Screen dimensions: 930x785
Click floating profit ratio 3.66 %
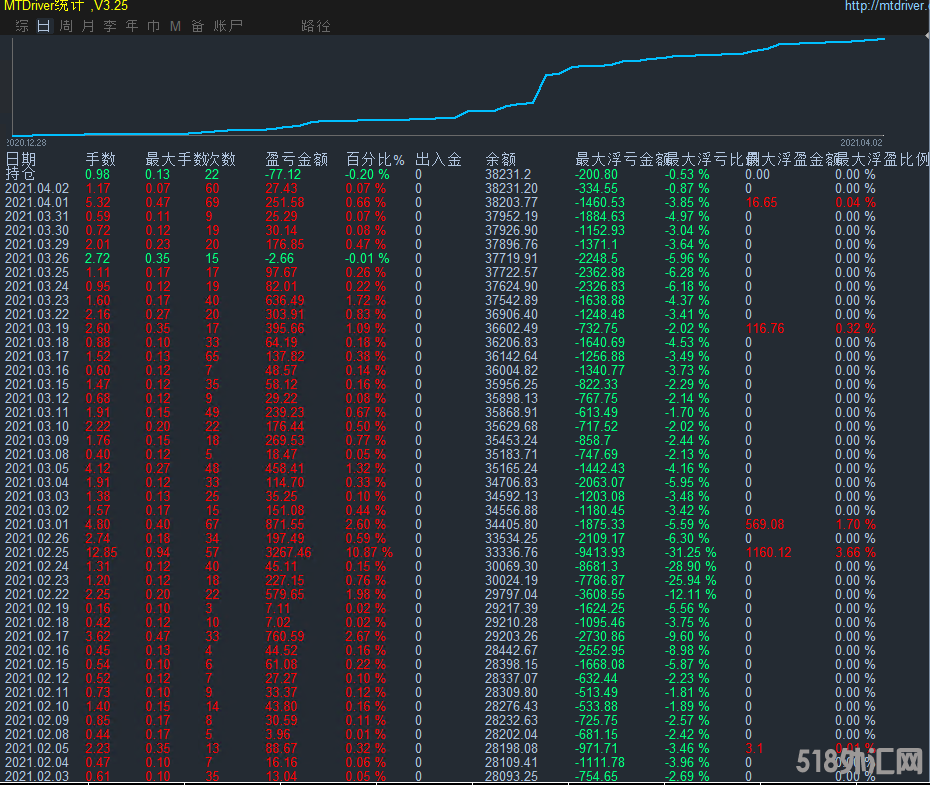[x=855, y=552]
